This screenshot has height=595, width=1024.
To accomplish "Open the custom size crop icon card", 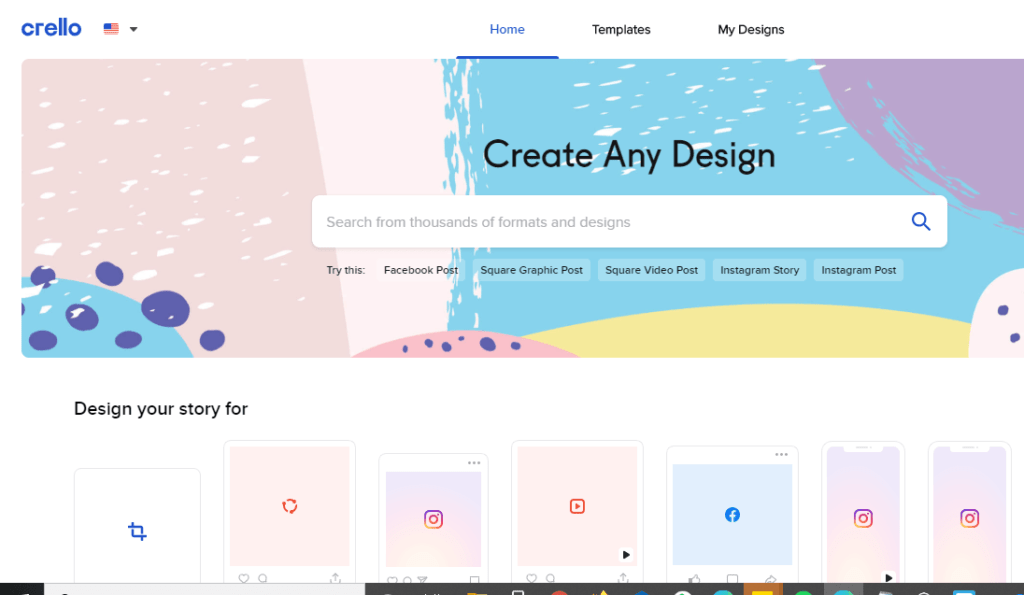I will [x=137, y=531].
